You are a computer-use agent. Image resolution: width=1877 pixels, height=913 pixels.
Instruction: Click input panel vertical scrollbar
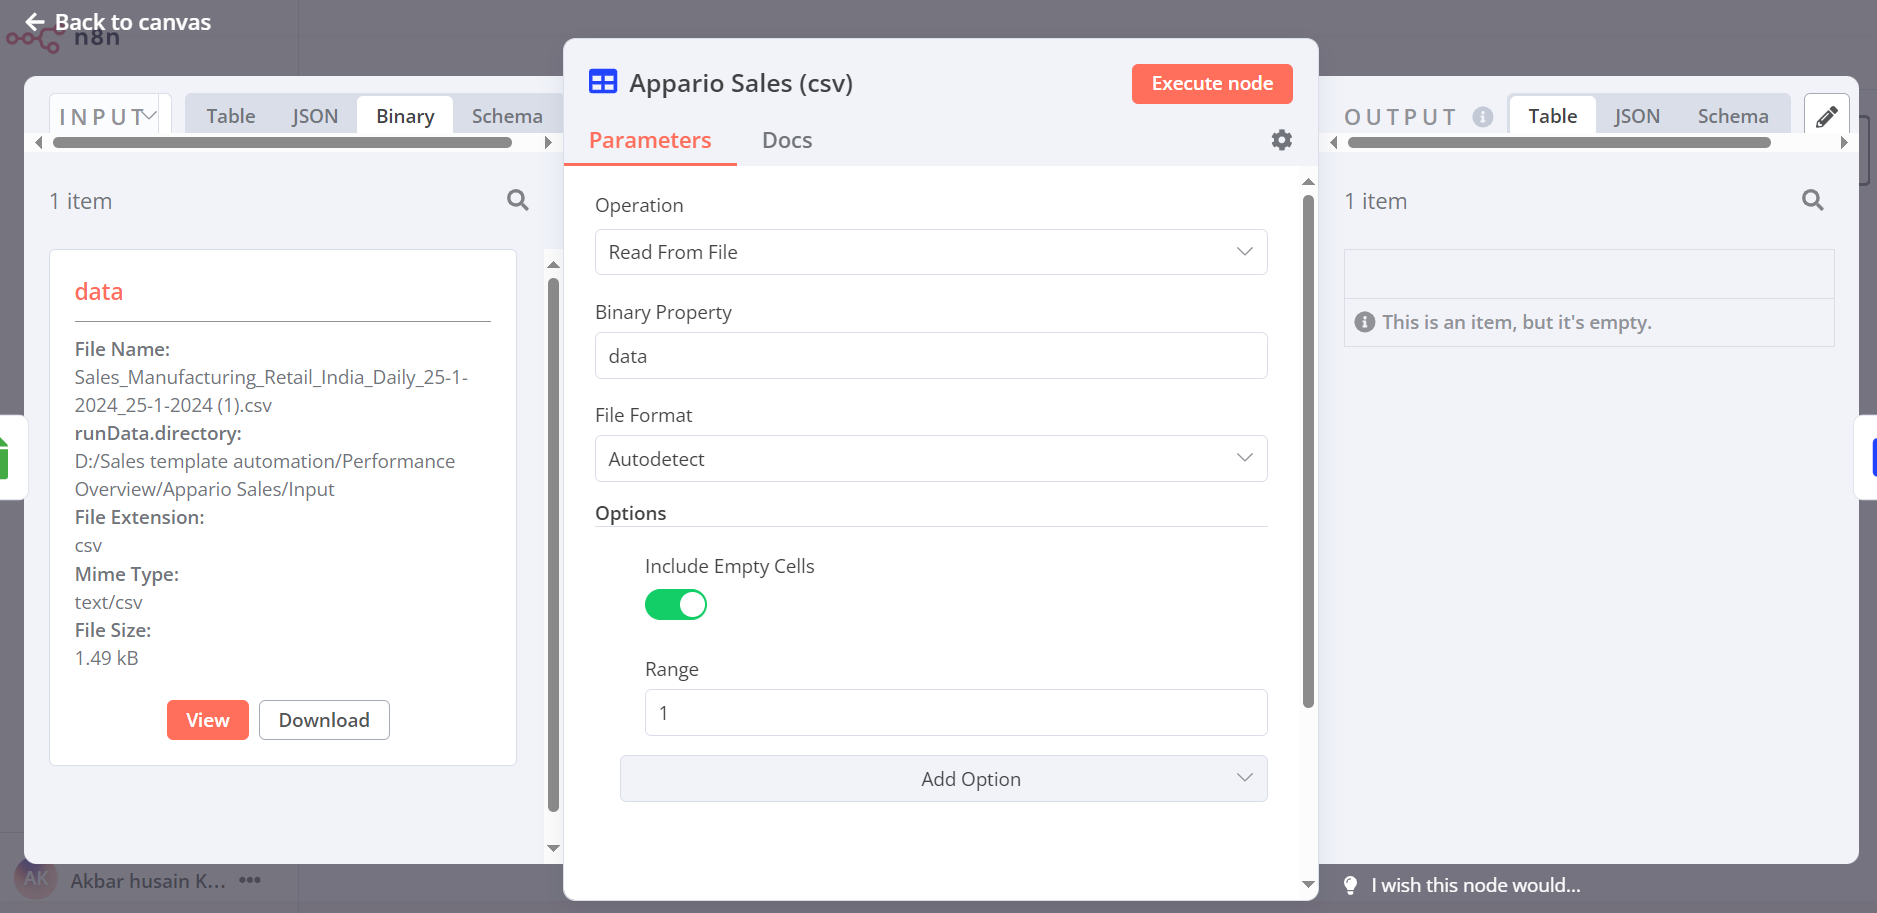tap(553, 545)
